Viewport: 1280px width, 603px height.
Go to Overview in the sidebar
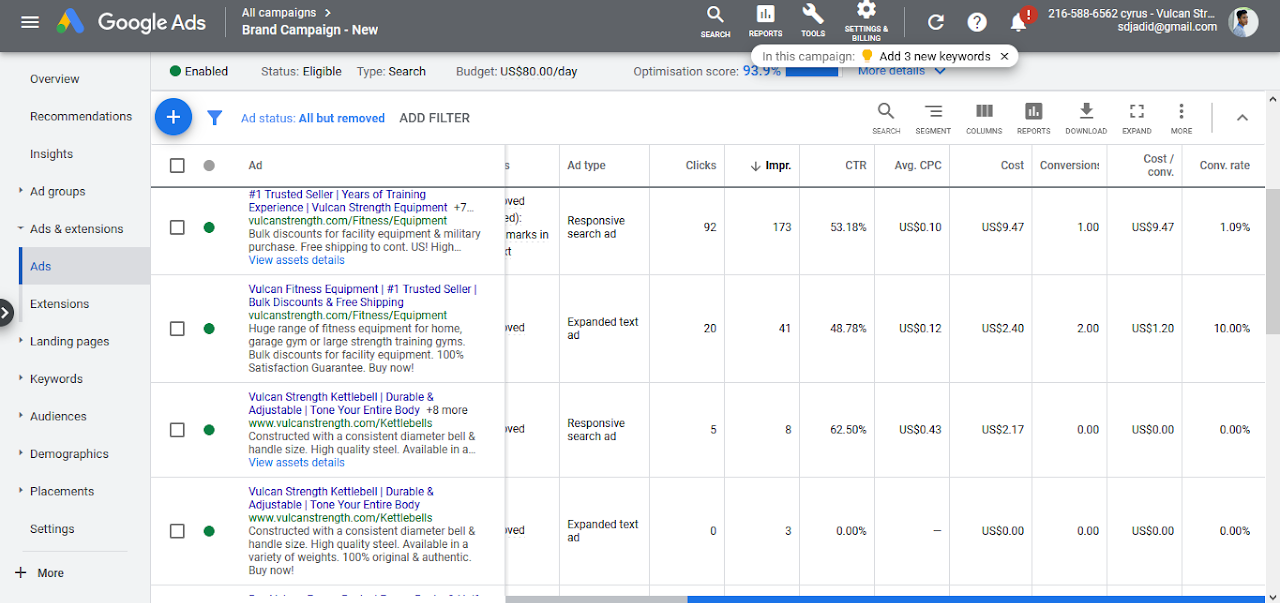pyautogui.click(x=54, y=79)
